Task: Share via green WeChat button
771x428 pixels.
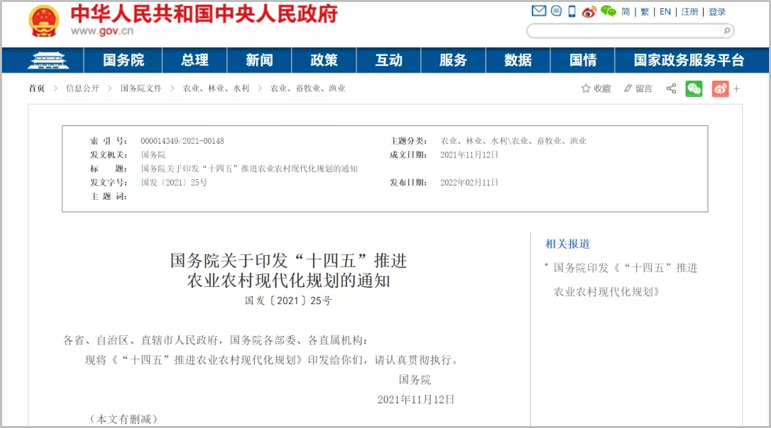Action: tap(694, 88)
